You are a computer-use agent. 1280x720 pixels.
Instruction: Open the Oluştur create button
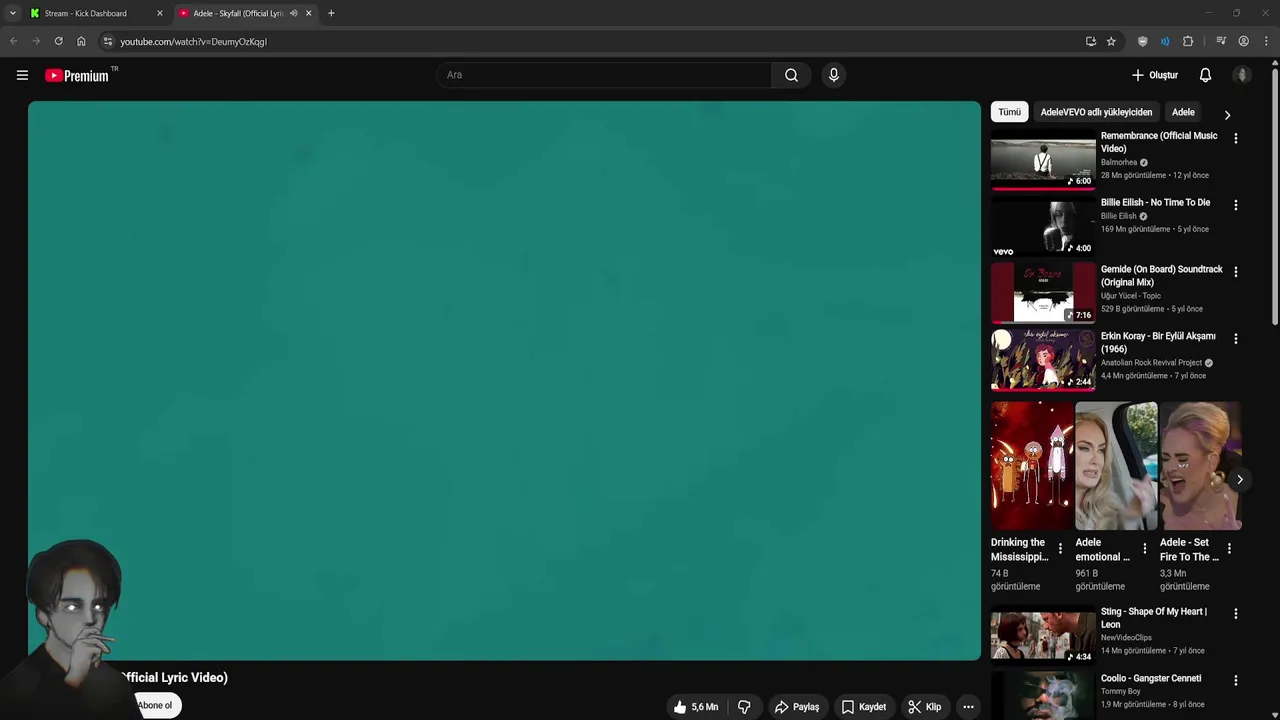pyautogui.click(x=1154, y=75)
